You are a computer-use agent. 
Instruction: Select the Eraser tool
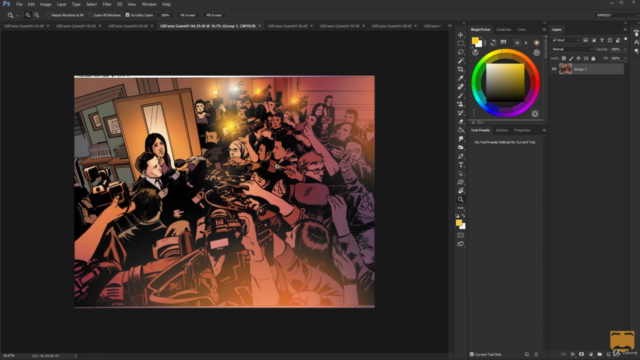[x=460, y=121]
